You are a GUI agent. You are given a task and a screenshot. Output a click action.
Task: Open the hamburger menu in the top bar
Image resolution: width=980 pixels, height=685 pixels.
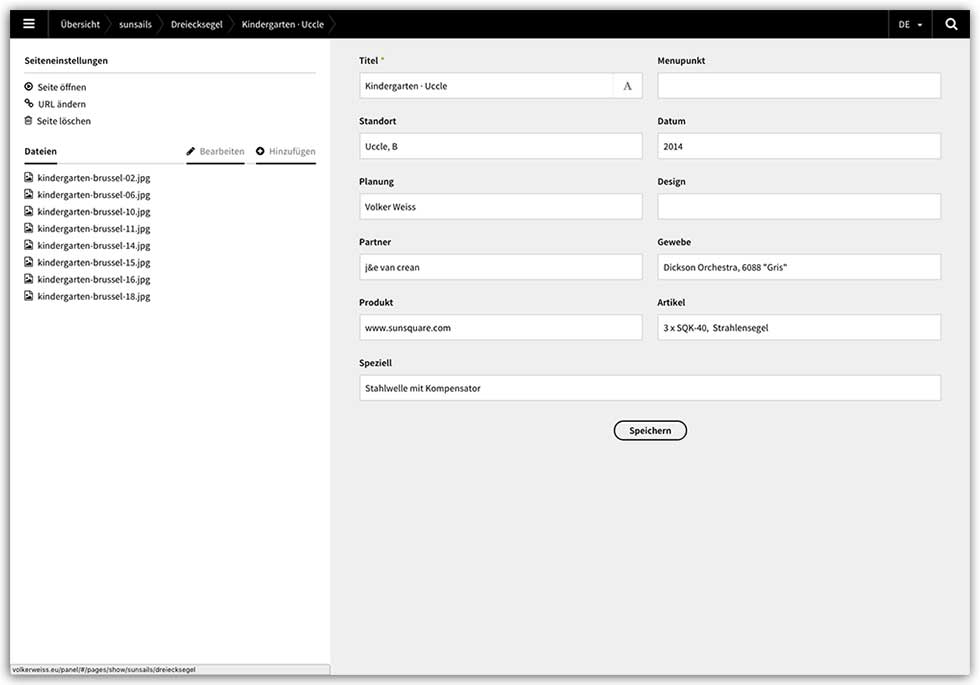click(29, 24)
